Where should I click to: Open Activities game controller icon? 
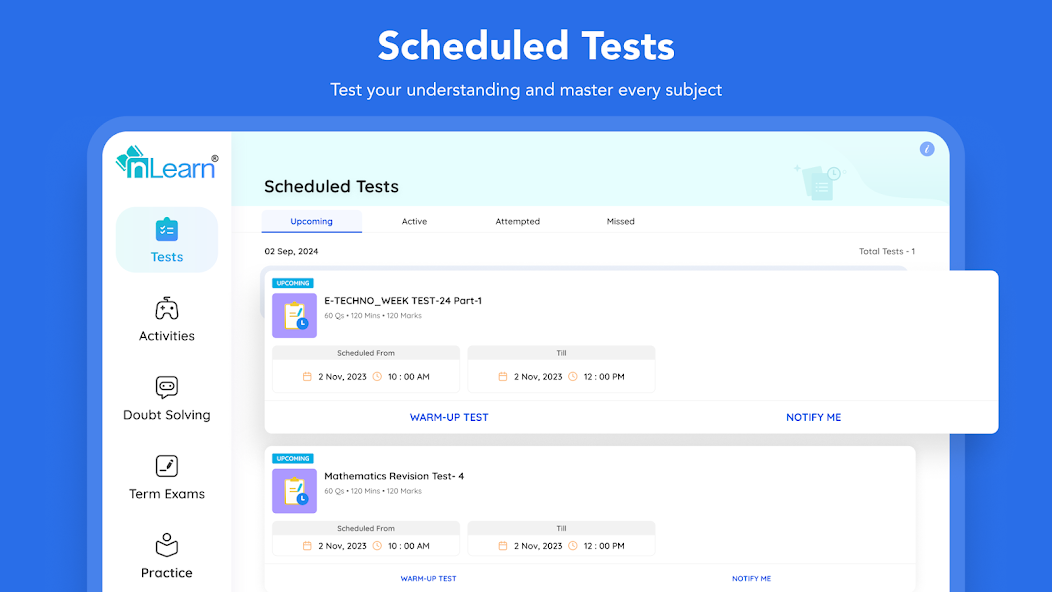click(x=167, y=308)
